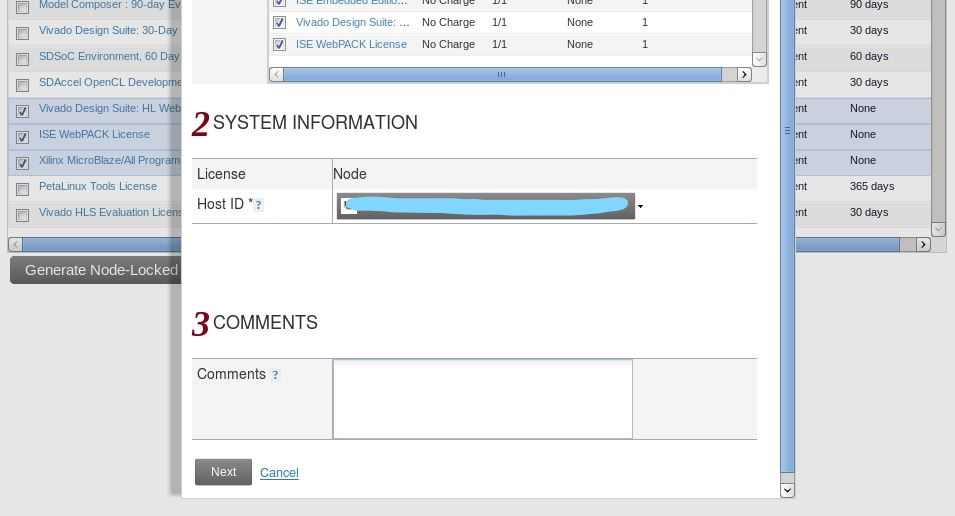This screenshot has width=955, height=516.
Task: Uncheck Xilinx MicroBlaze/All Programmable checkbox
Action: click(23, 163)
